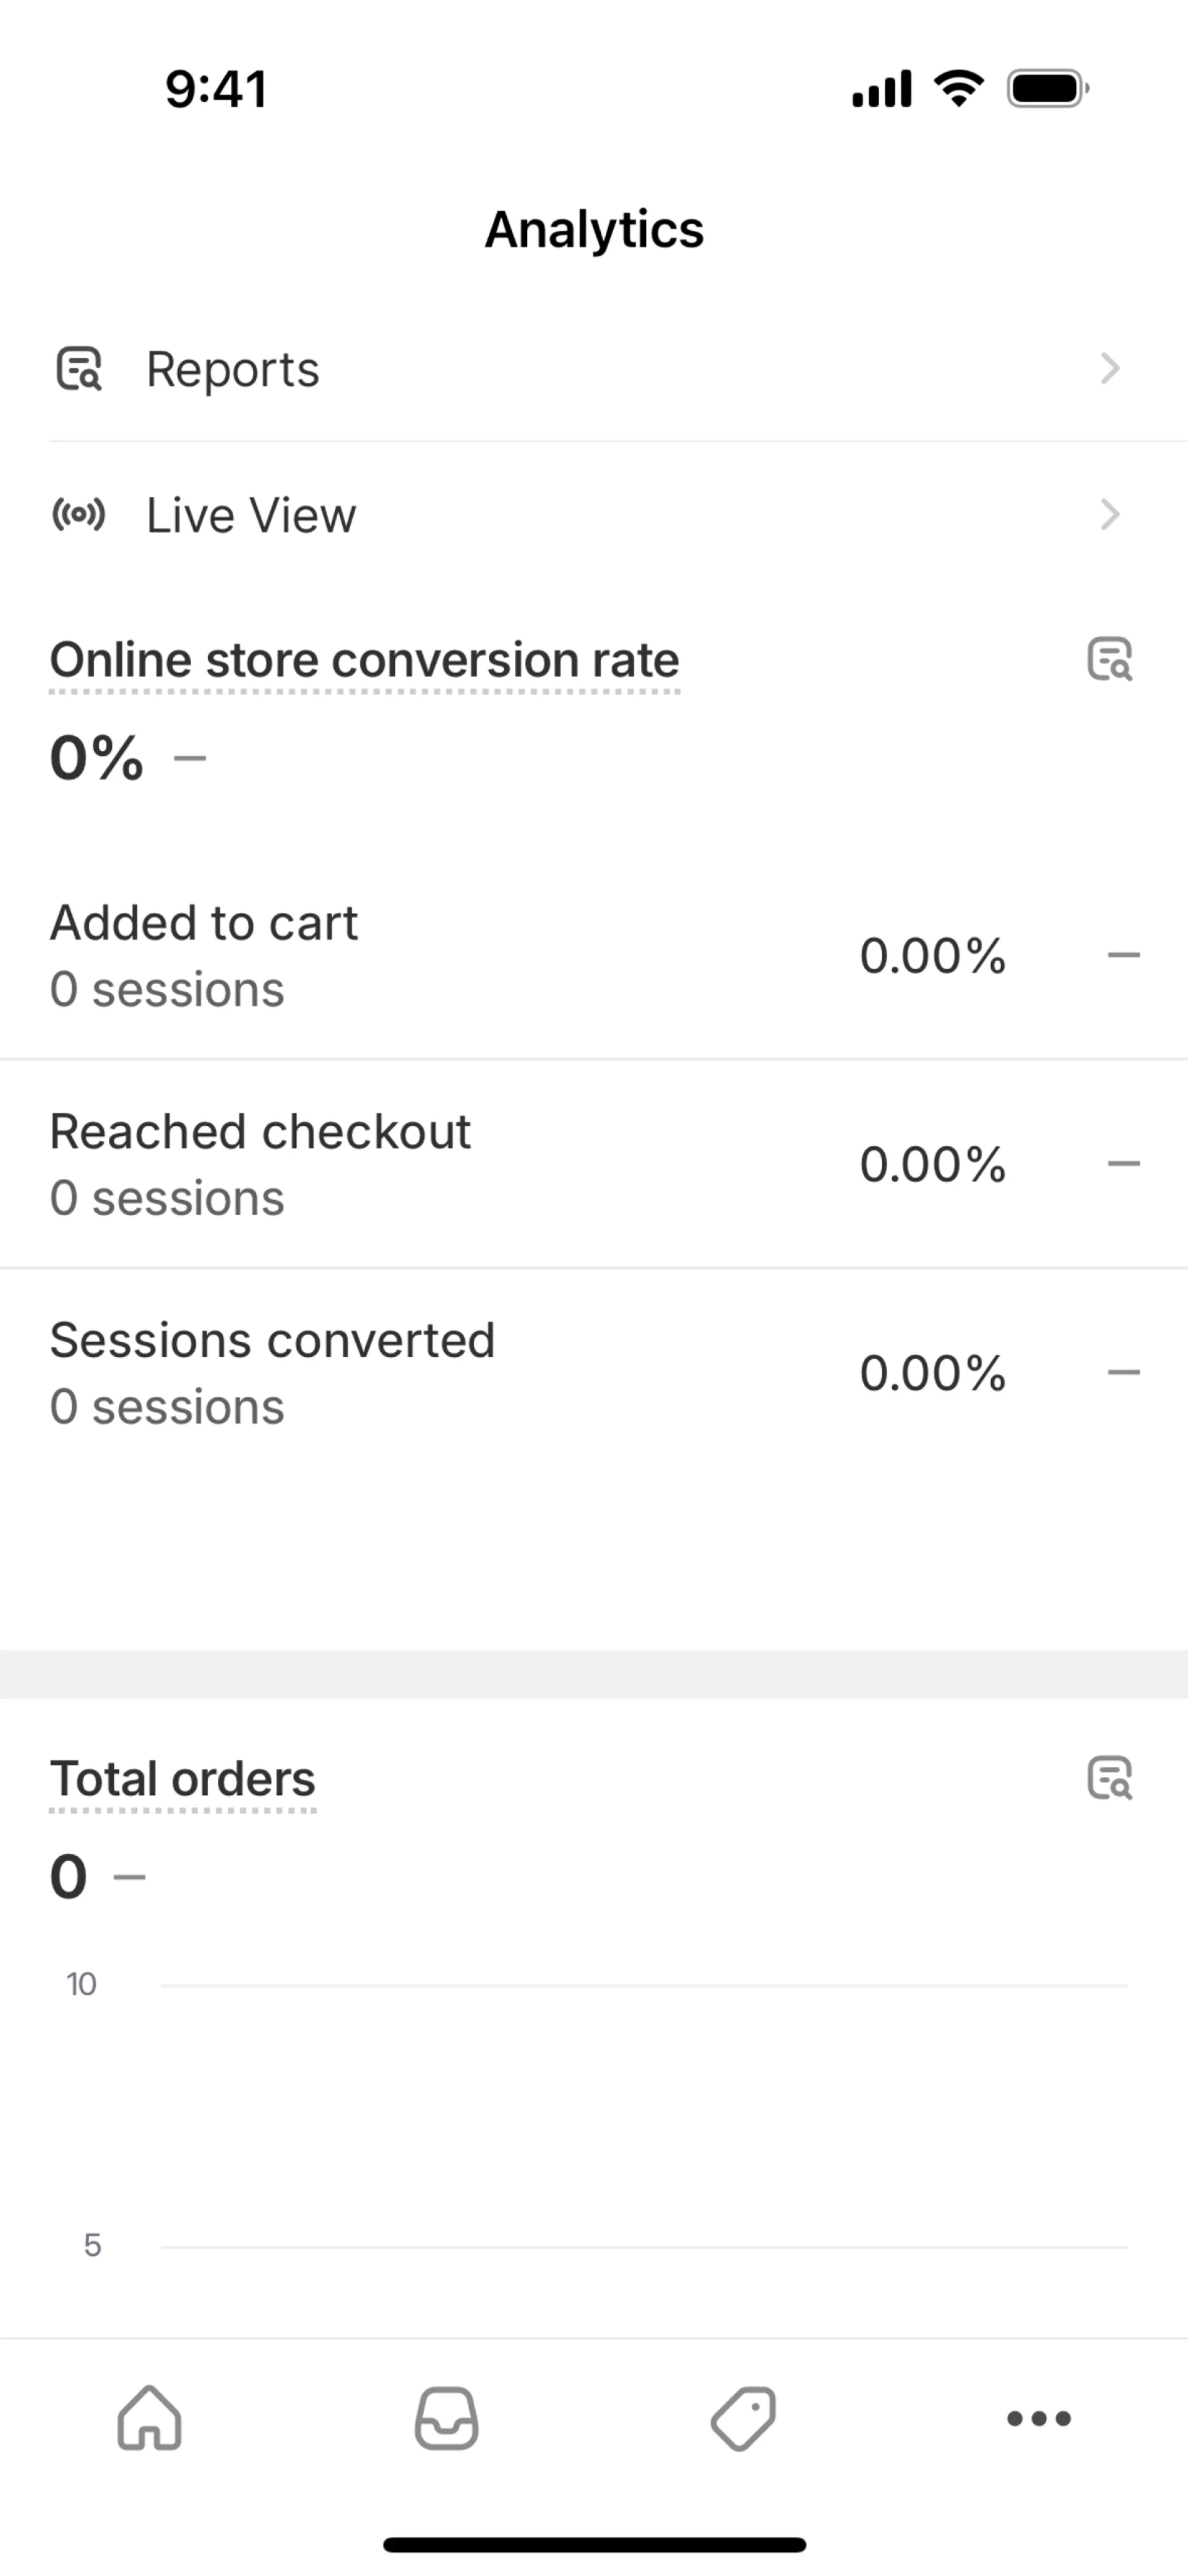Screen dimensions: 1188x2576
Task: Tap the 0% conversion rate value
Action: click(97, 757)
